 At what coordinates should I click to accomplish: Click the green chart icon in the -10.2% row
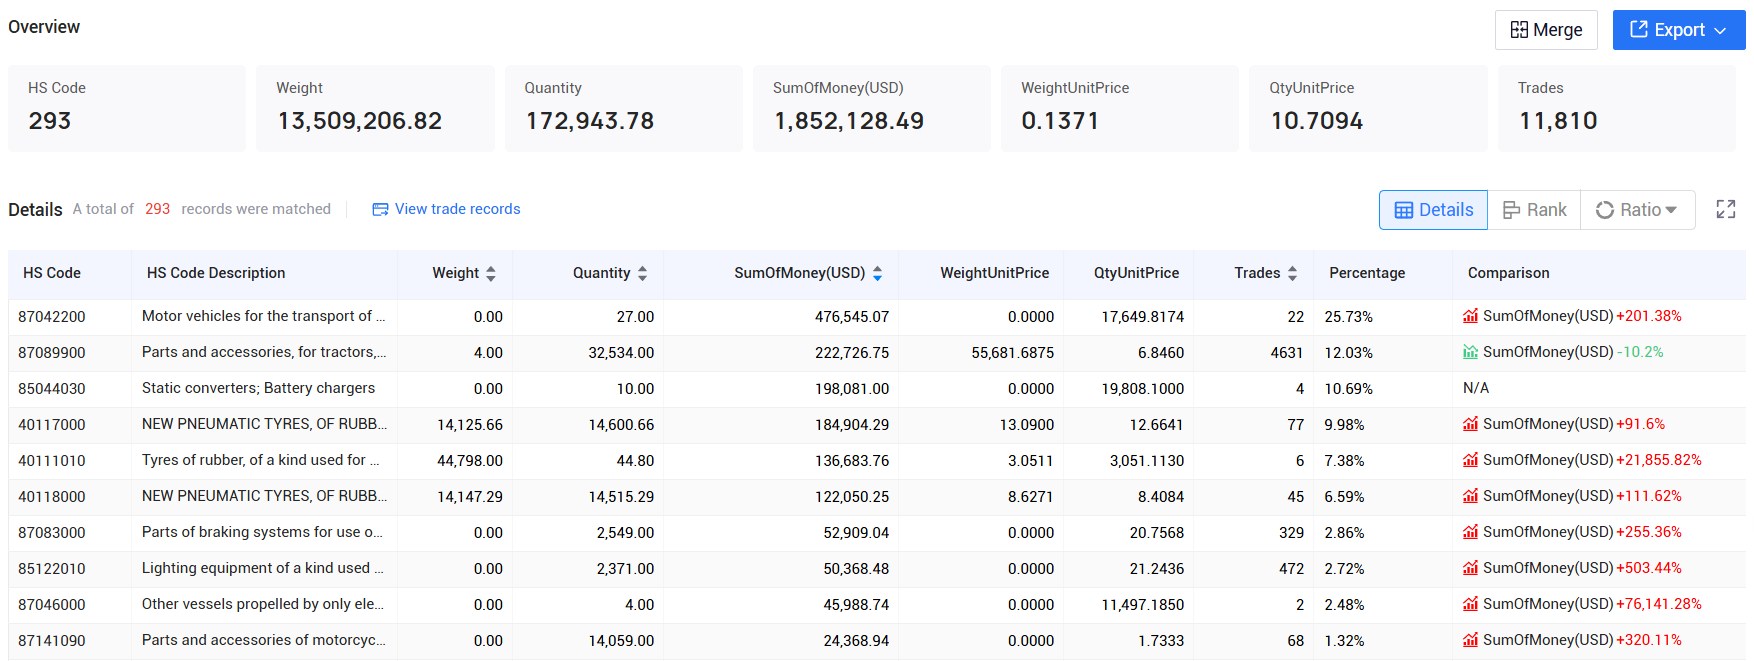1470,352
